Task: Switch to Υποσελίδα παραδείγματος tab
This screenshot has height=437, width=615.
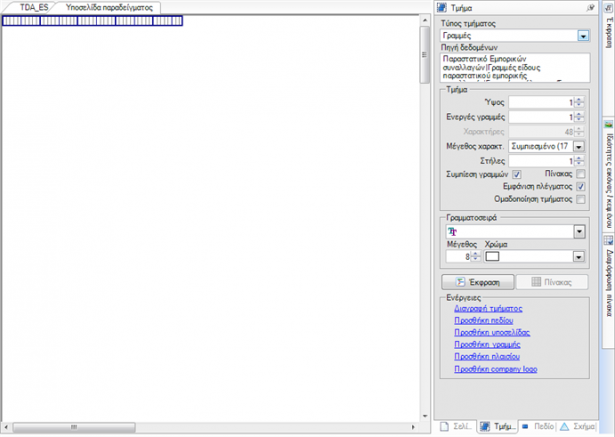Action: point(109,7)
